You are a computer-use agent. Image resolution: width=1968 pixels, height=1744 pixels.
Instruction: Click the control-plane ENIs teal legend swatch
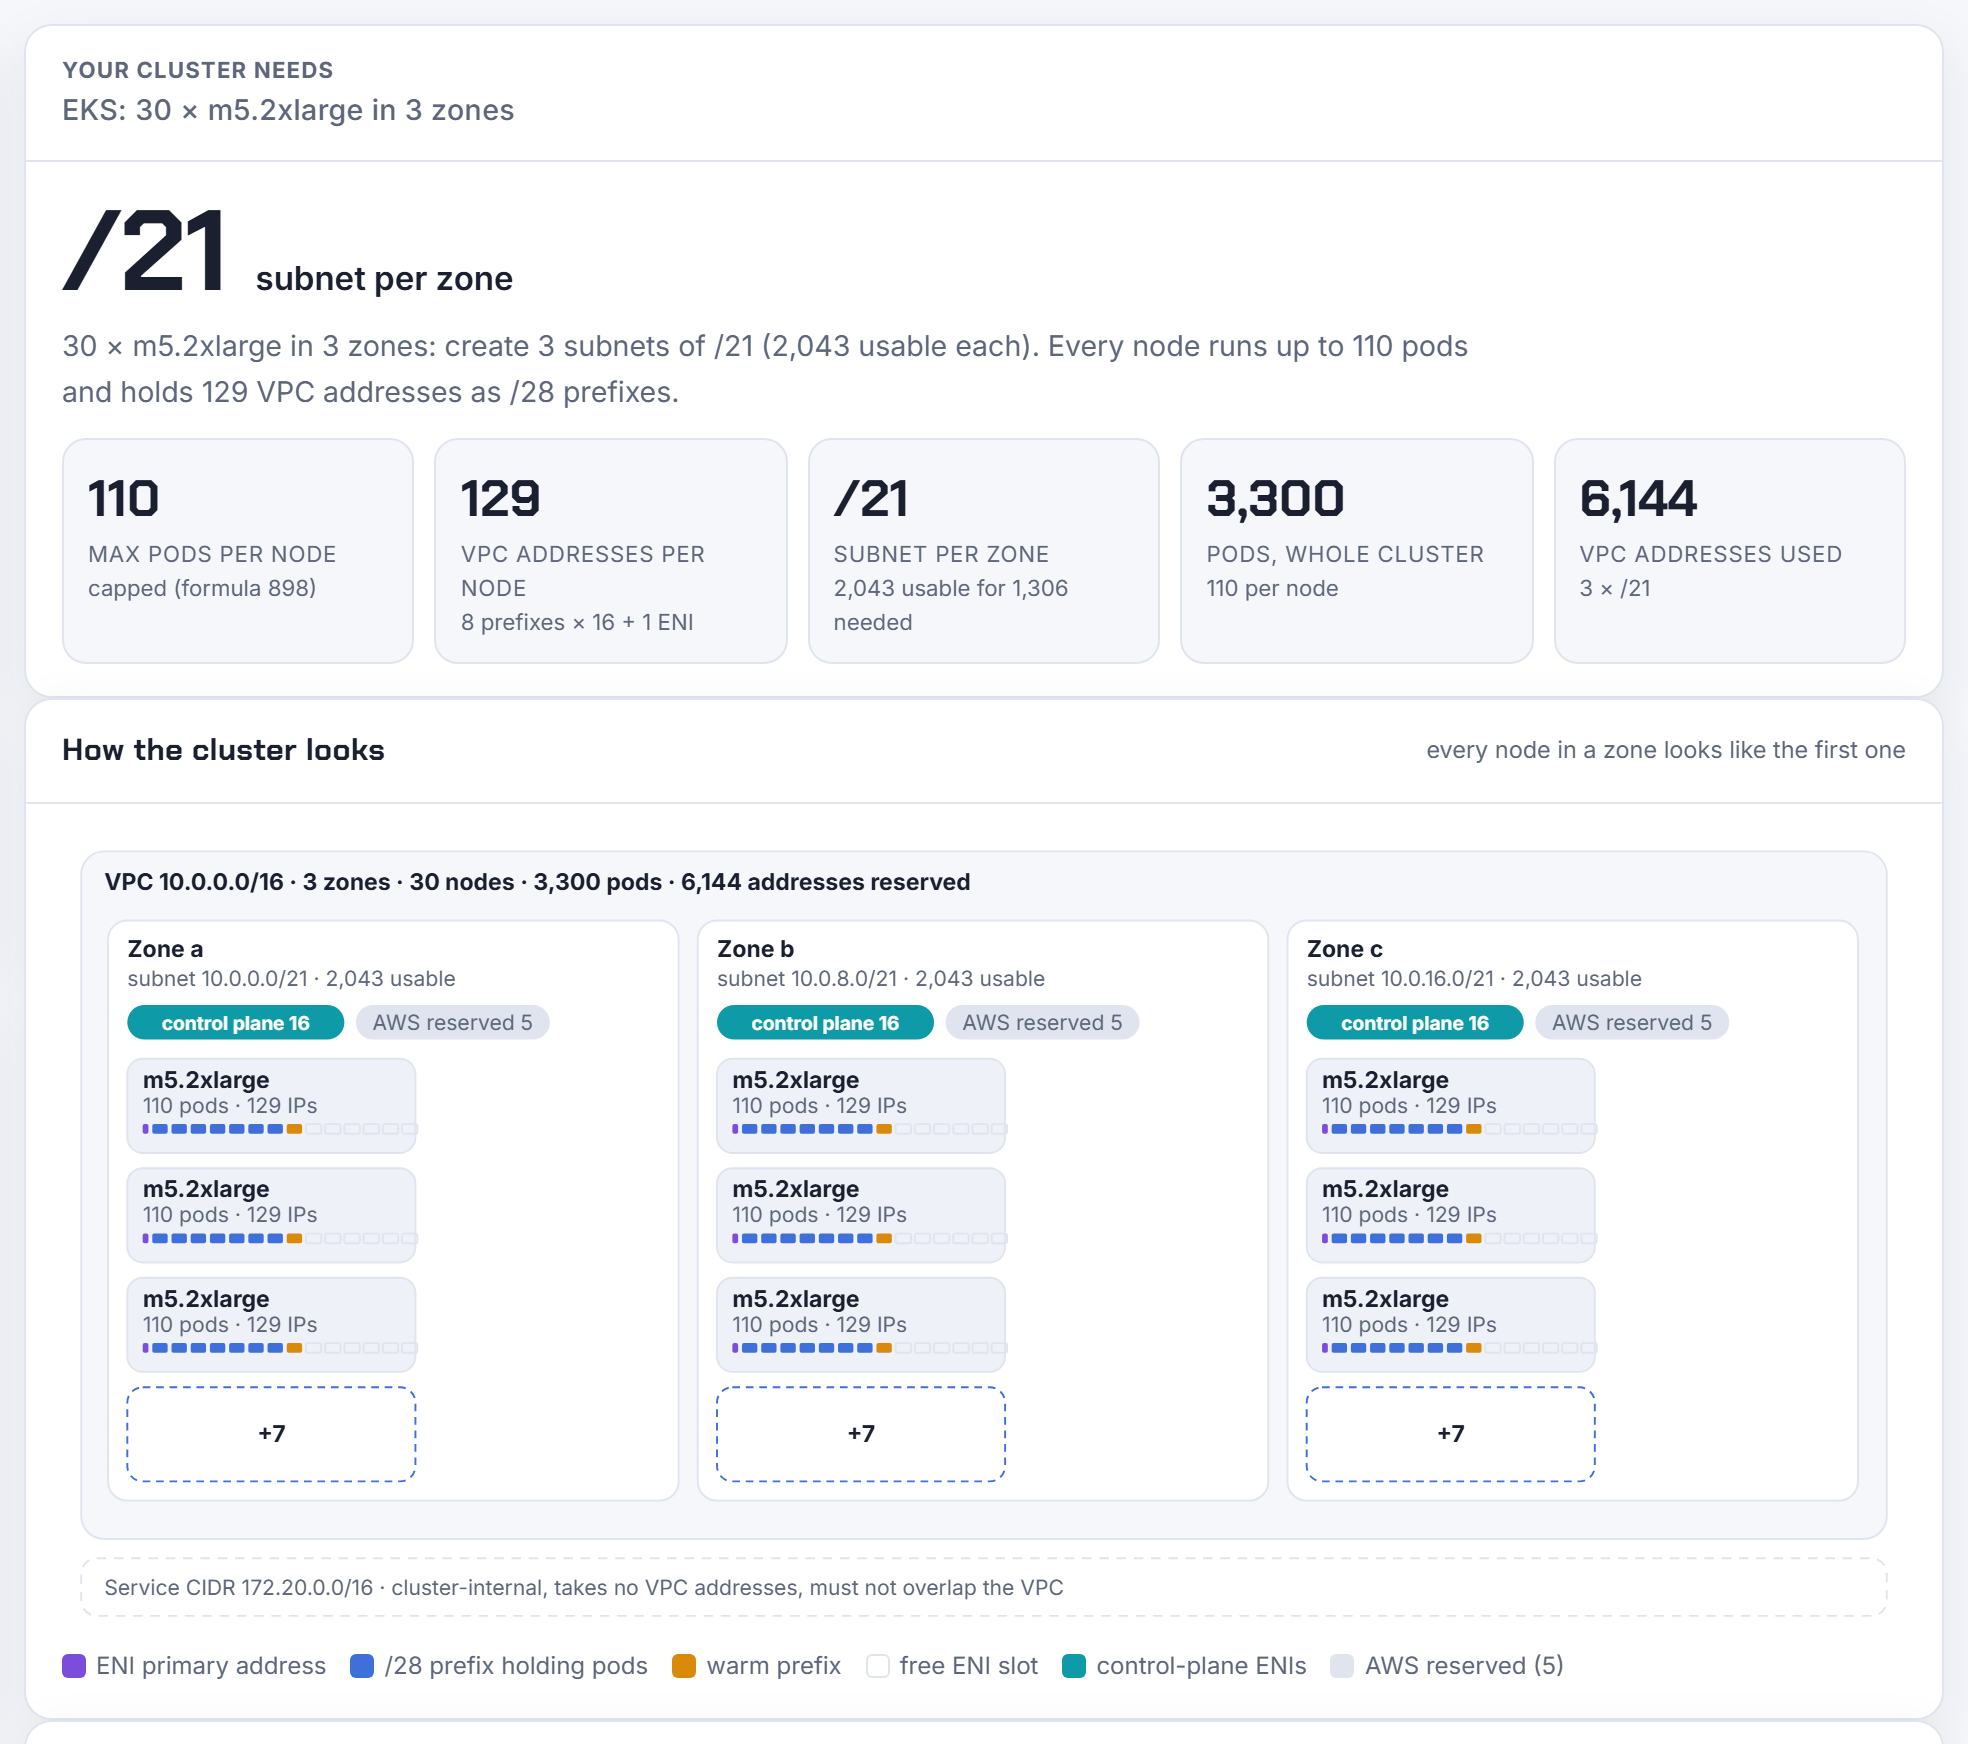[1074, 1666]
